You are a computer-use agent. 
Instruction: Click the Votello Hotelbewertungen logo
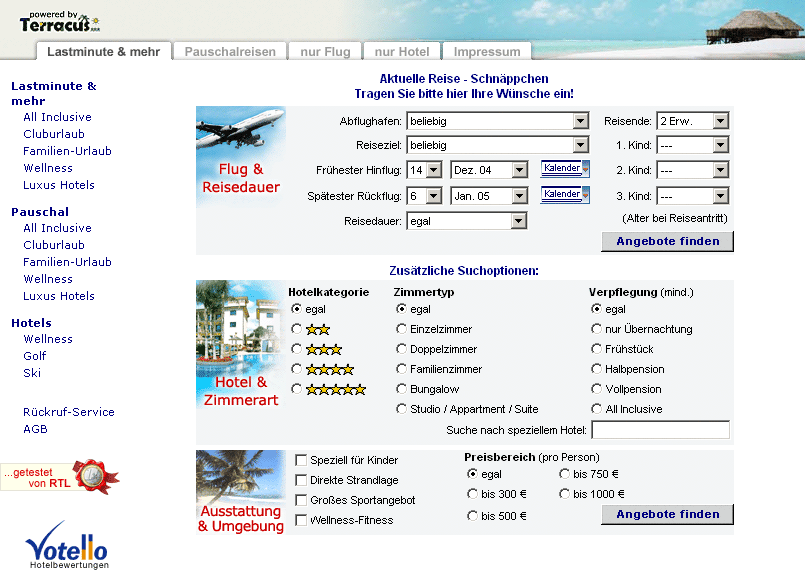[67, 545]
